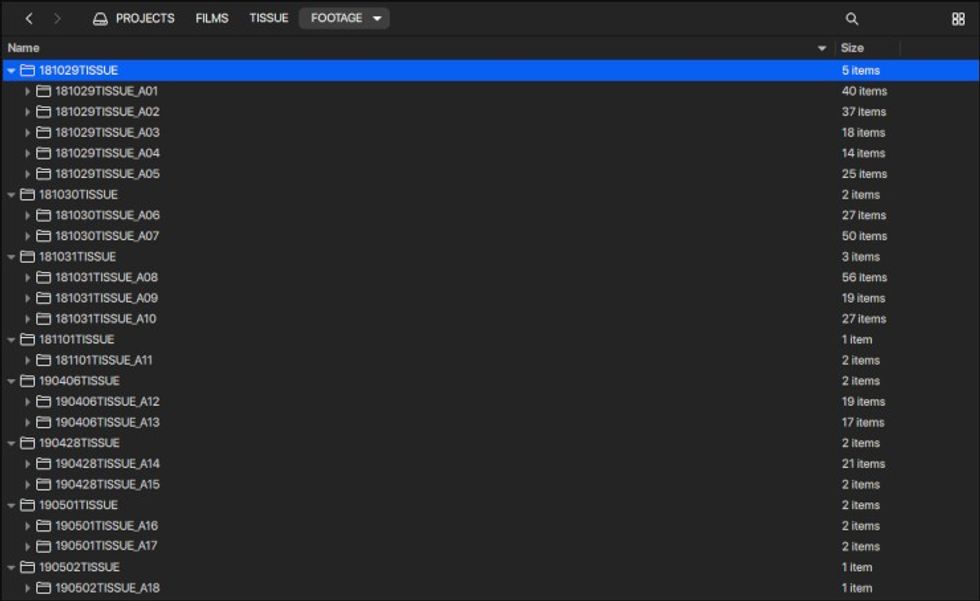980x601 pixels.
Task: Select the 190428TISSUE_A15 name
Action: [108, 484]
